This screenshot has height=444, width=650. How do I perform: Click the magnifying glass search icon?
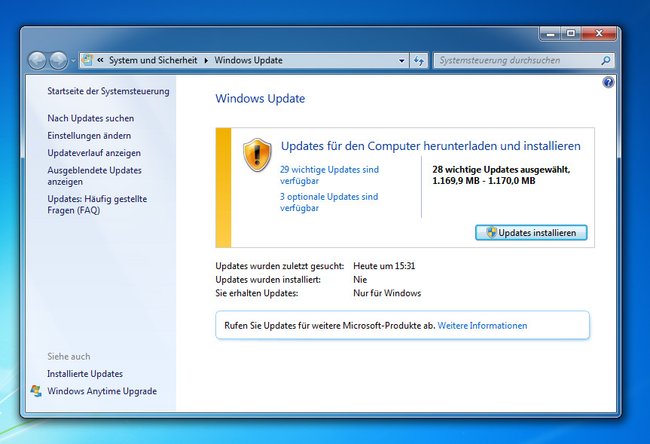[606, 61]
